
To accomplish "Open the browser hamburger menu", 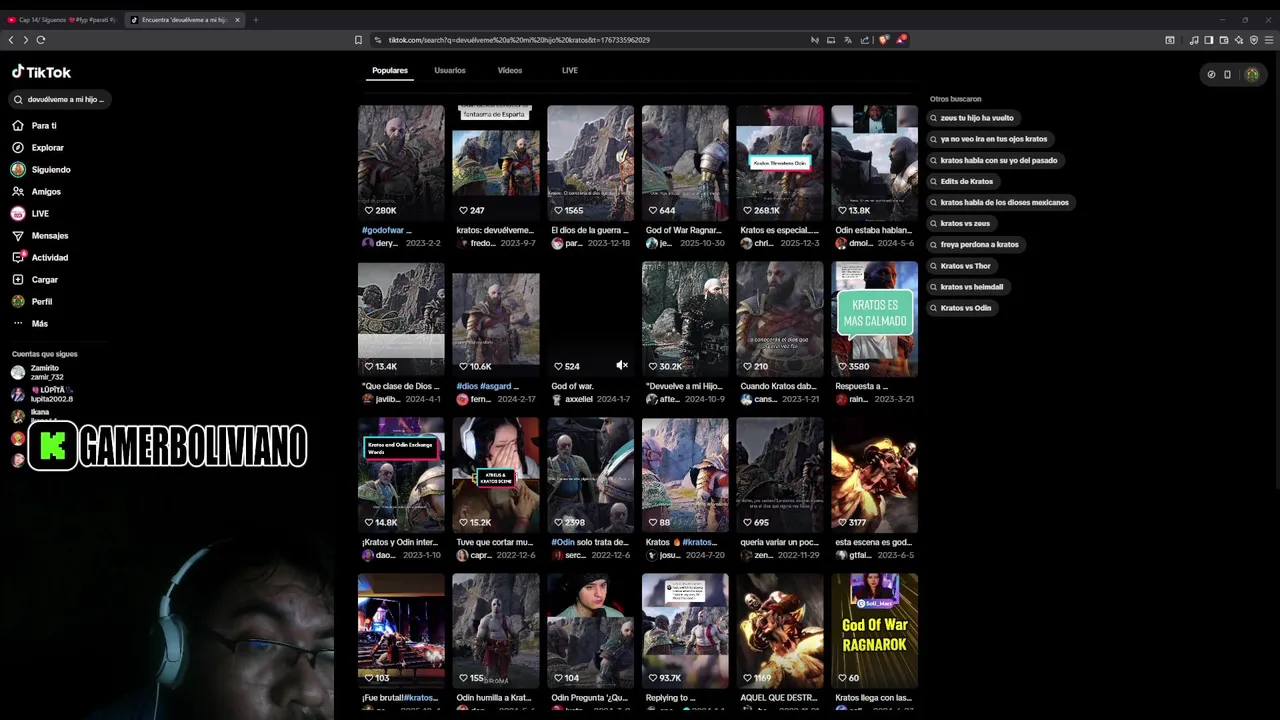I will [1270, 40].
